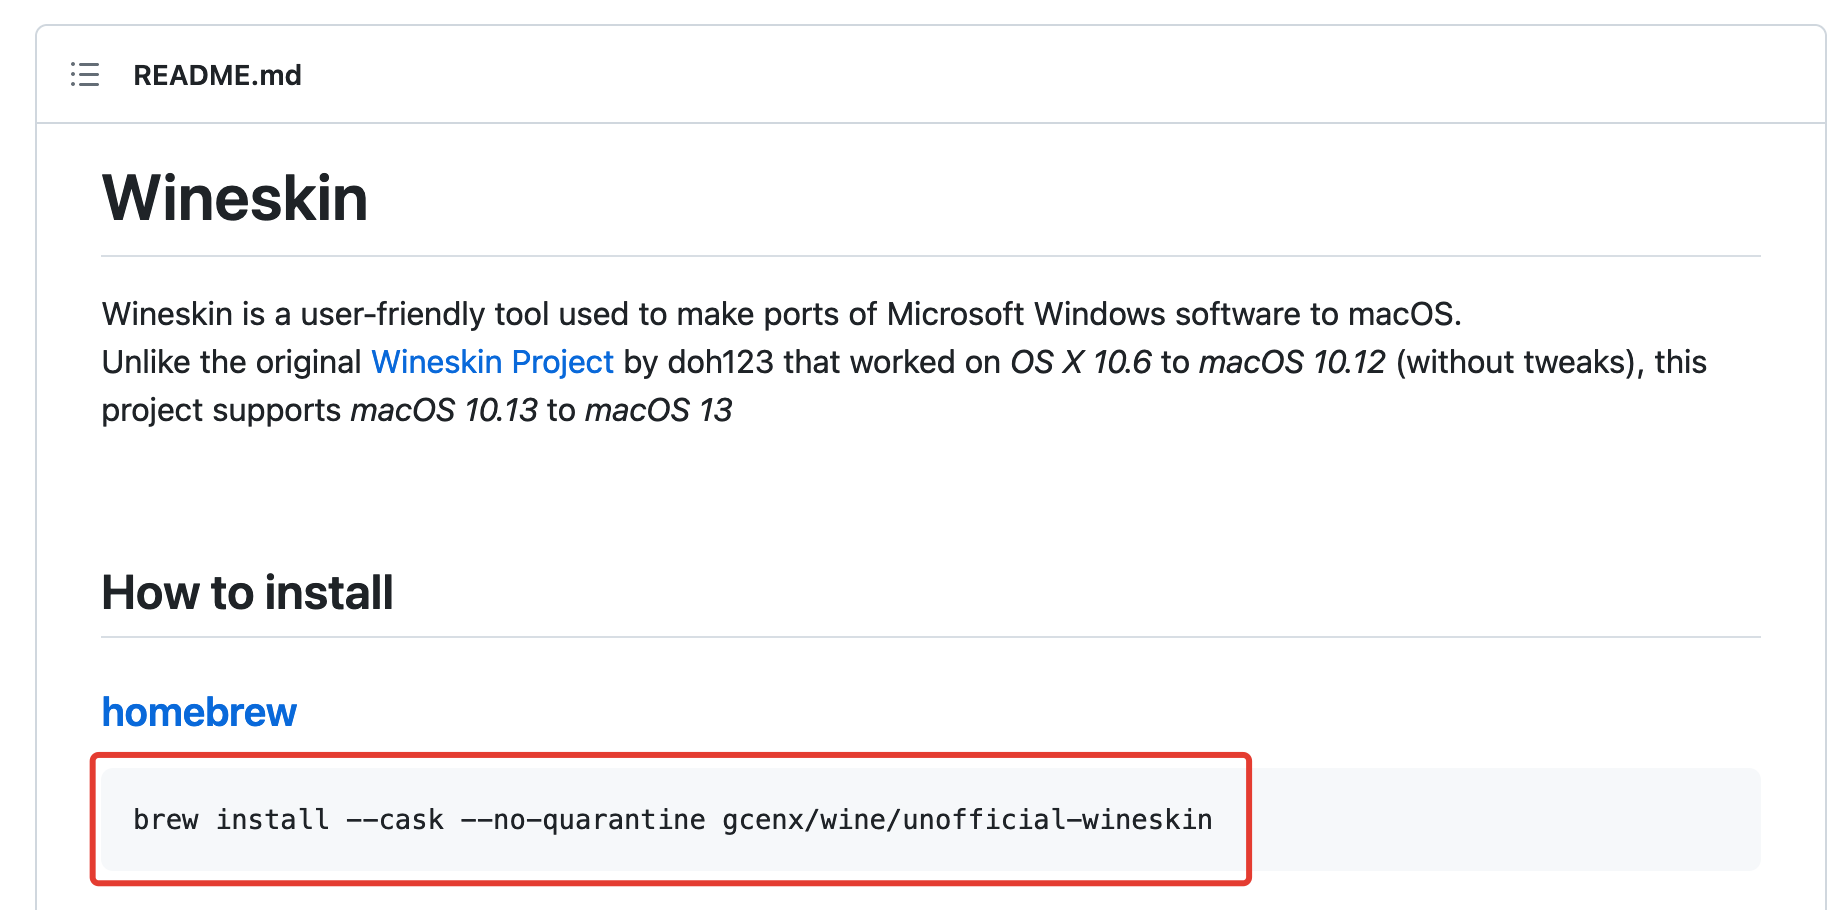
Task: Open the Wineskin Project link
Action: click(492, 362)
